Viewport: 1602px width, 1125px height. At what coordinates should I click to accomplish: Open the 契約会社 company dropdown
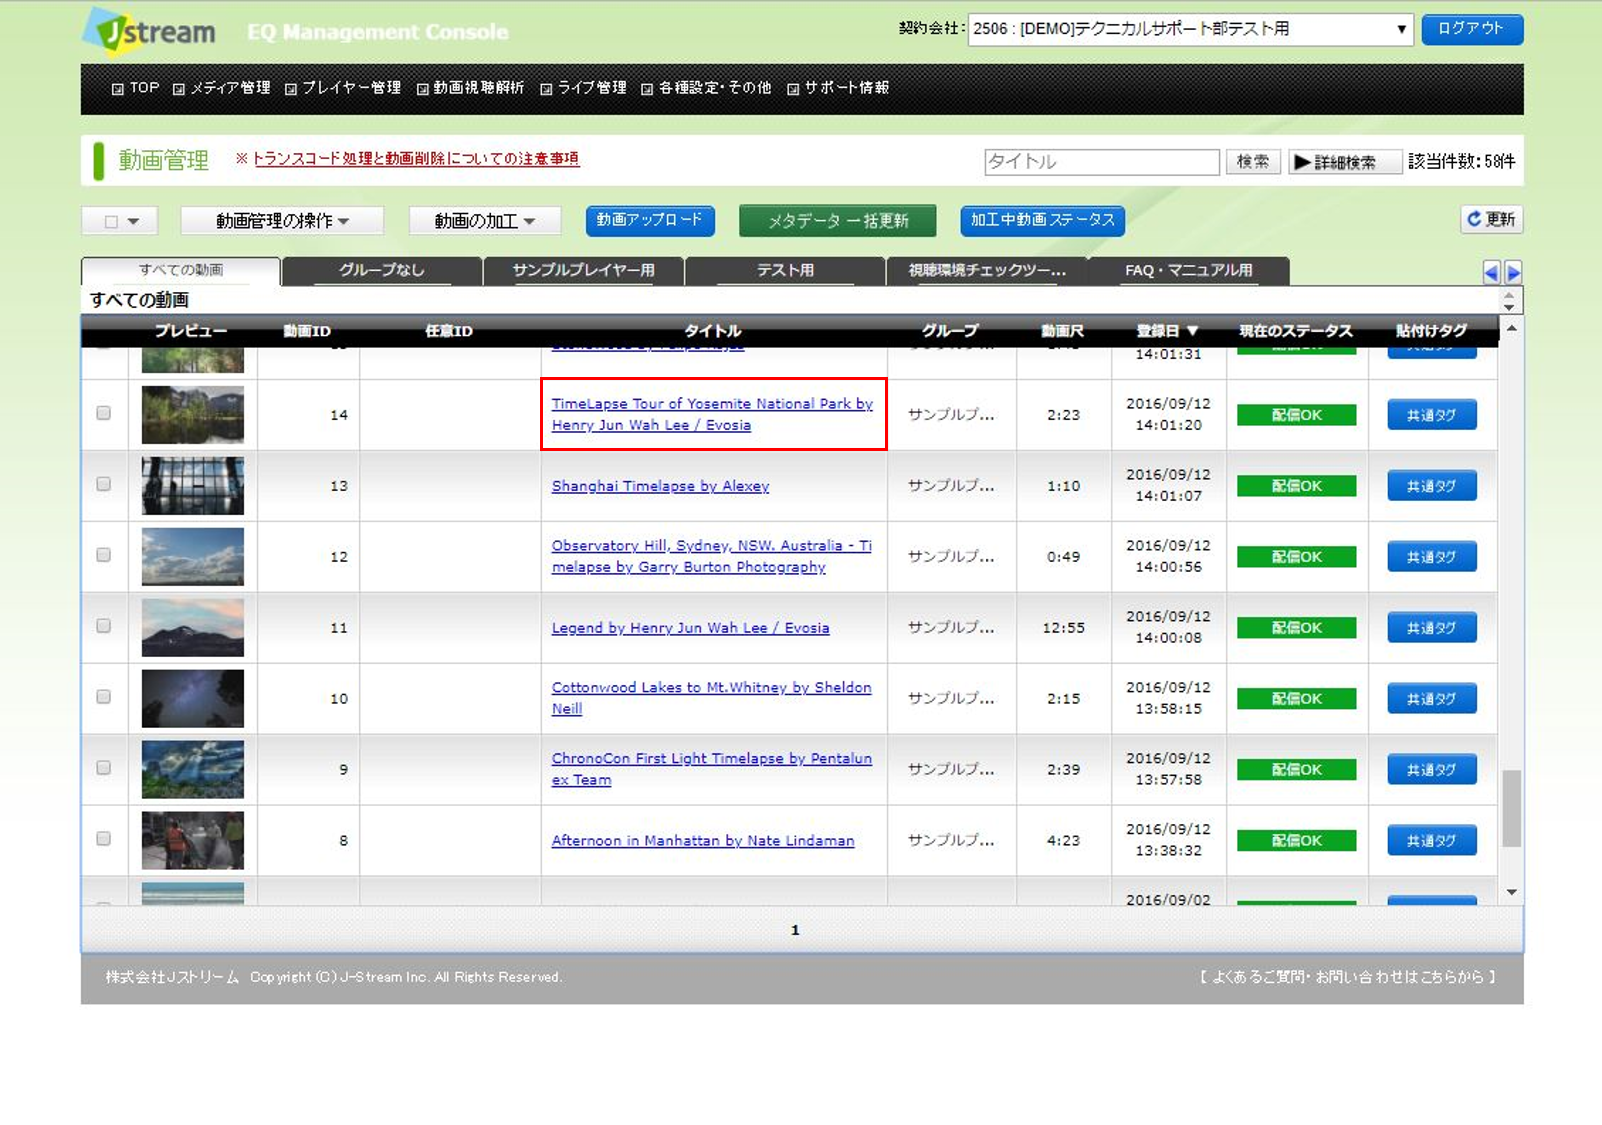1190,29
